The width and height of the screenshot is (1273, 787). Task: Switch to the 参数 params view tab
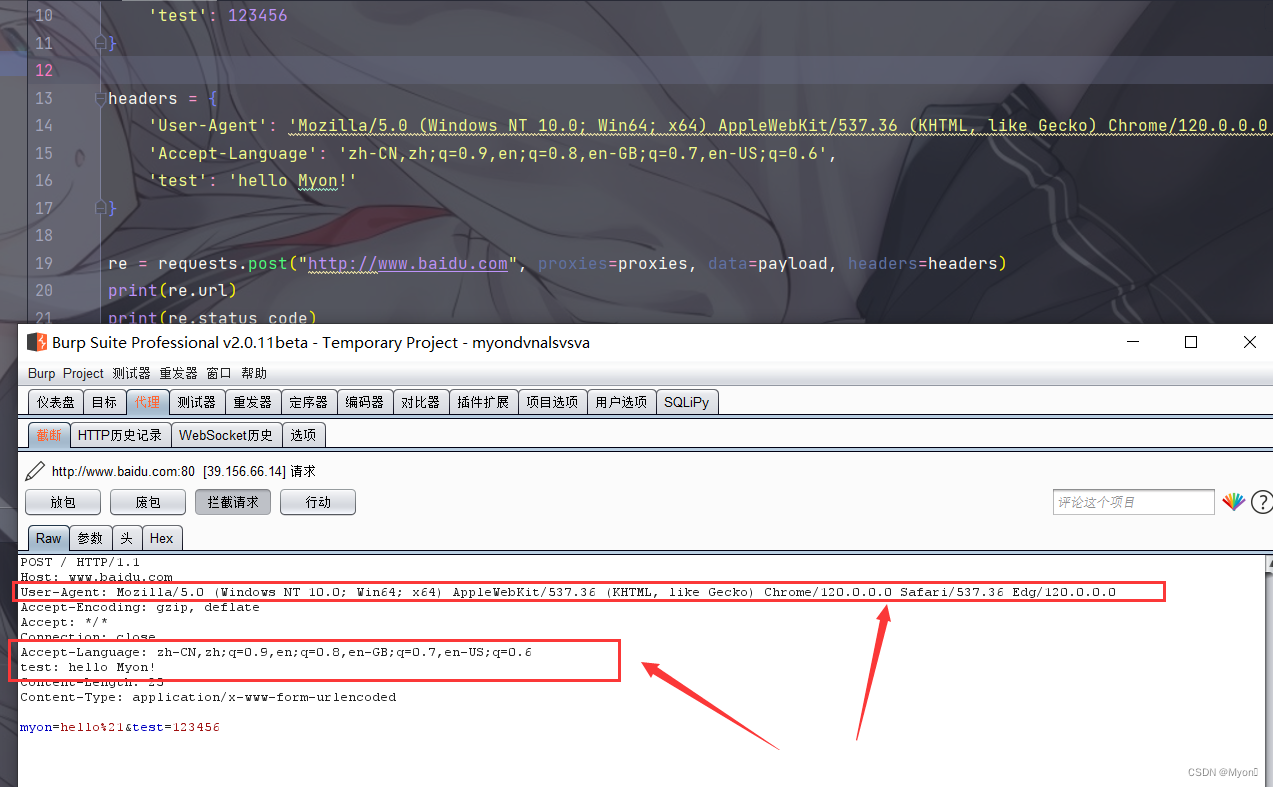click(90, 538)
